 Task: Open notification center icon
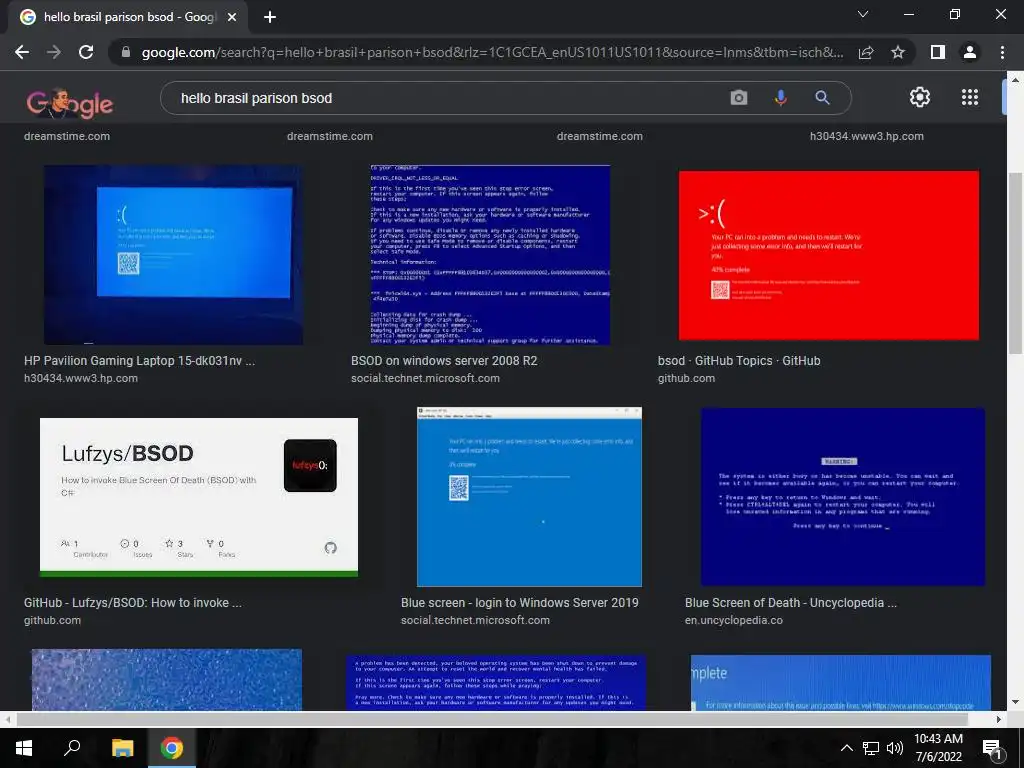pos(992,749)
